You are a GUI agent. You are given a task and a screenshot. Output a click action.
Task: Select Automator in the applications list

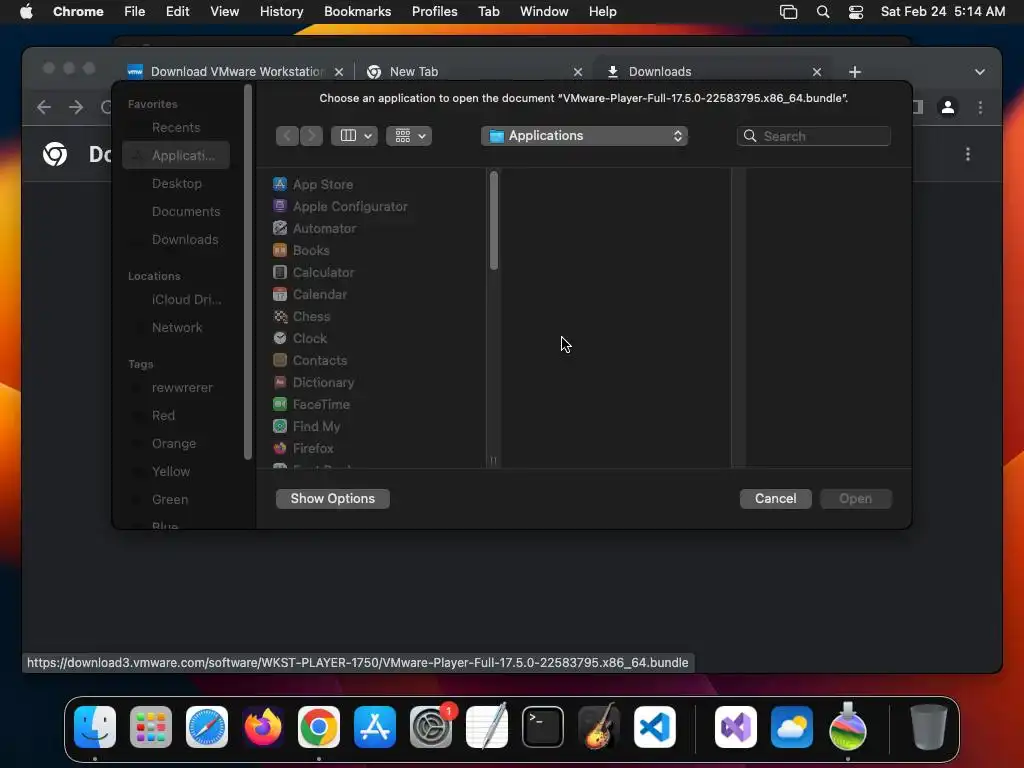pyautogui.click(x=315, y=229)
